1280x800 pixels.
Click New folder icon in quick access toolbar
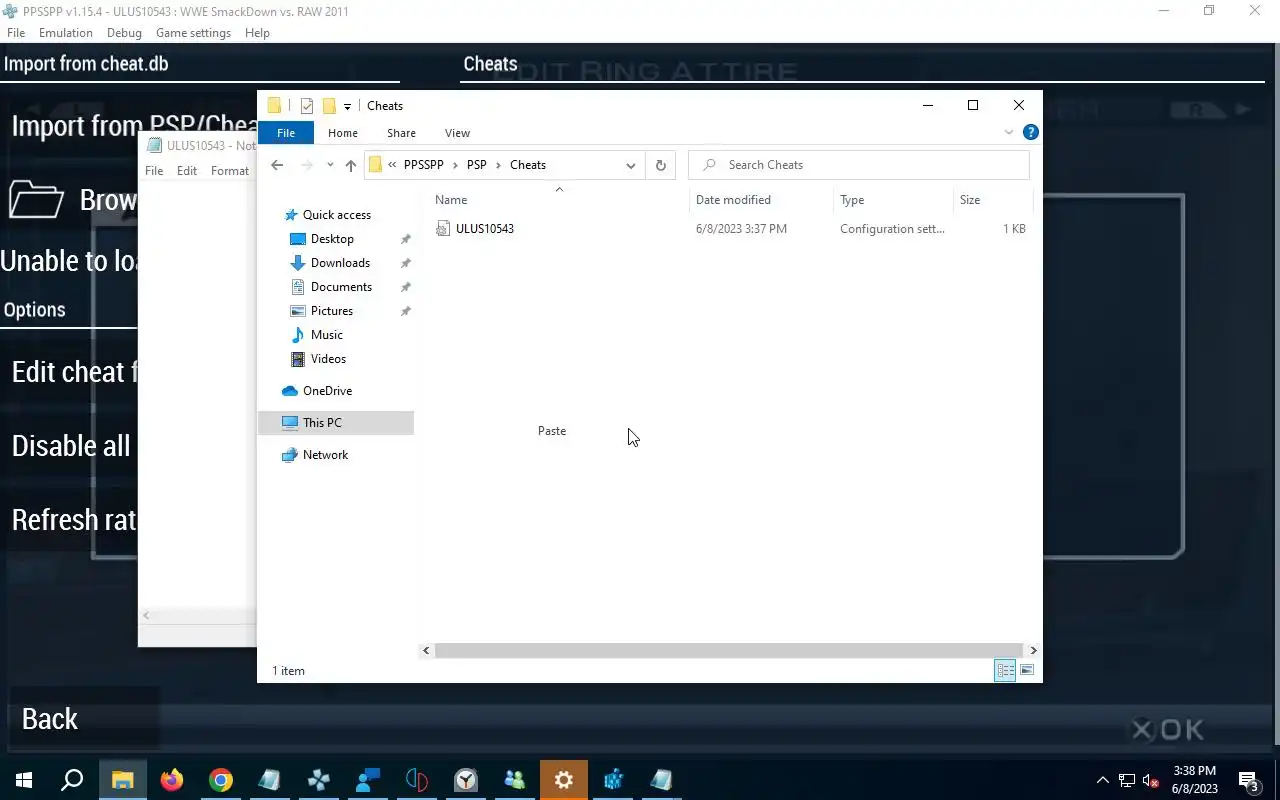(329, 106)
